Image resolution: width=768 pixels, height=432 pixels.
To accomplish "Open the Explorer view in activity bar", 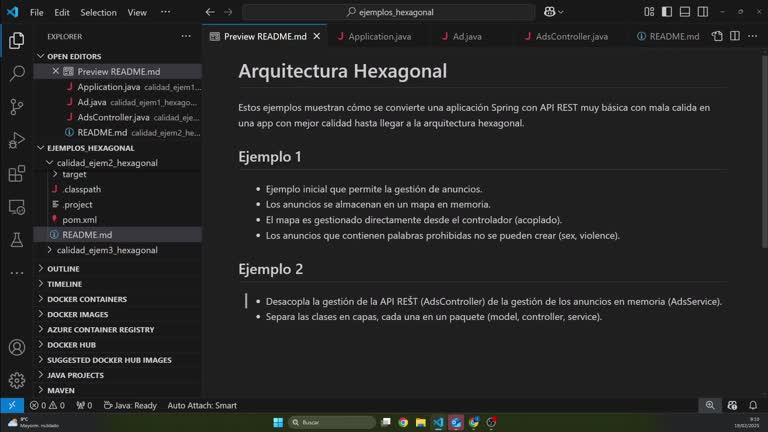I will point(17,40).
